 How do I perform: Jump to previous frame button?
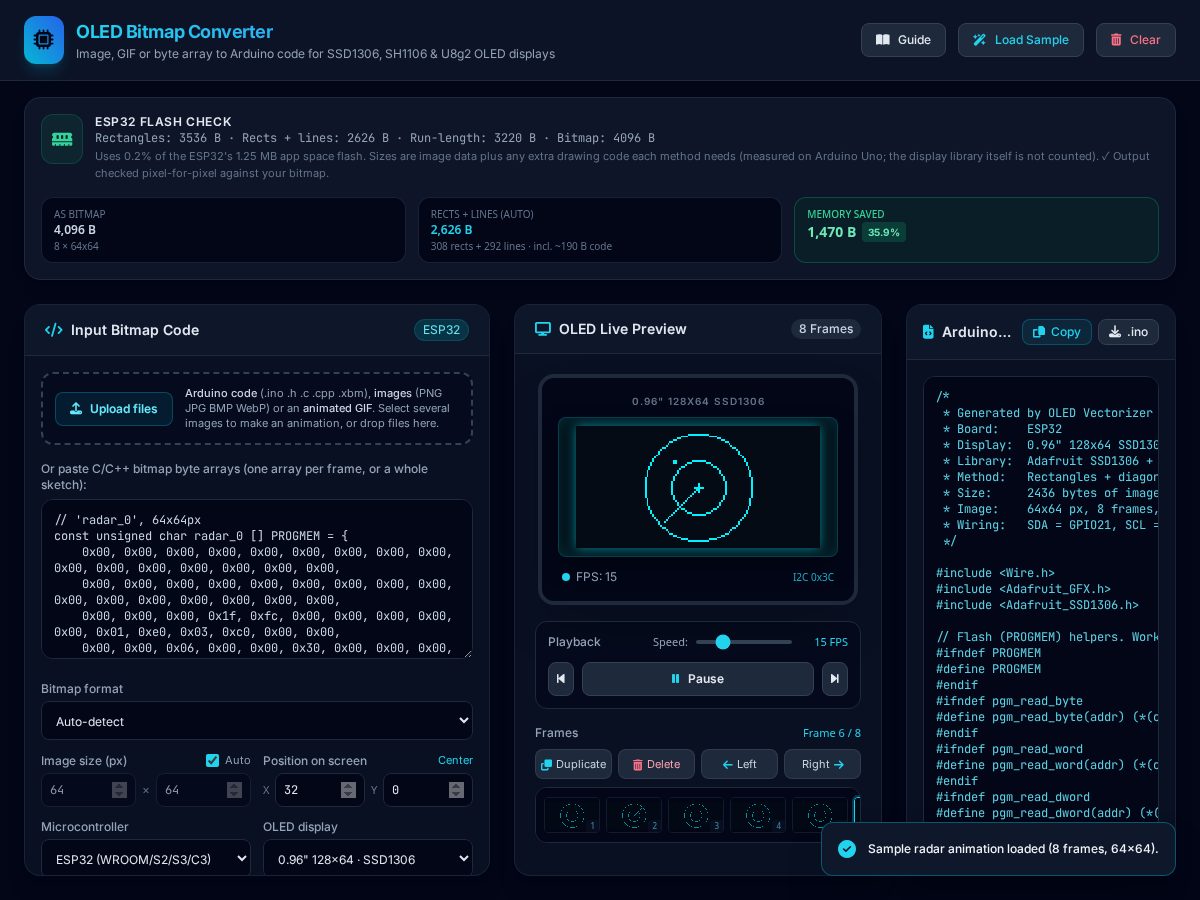point(561,679)
